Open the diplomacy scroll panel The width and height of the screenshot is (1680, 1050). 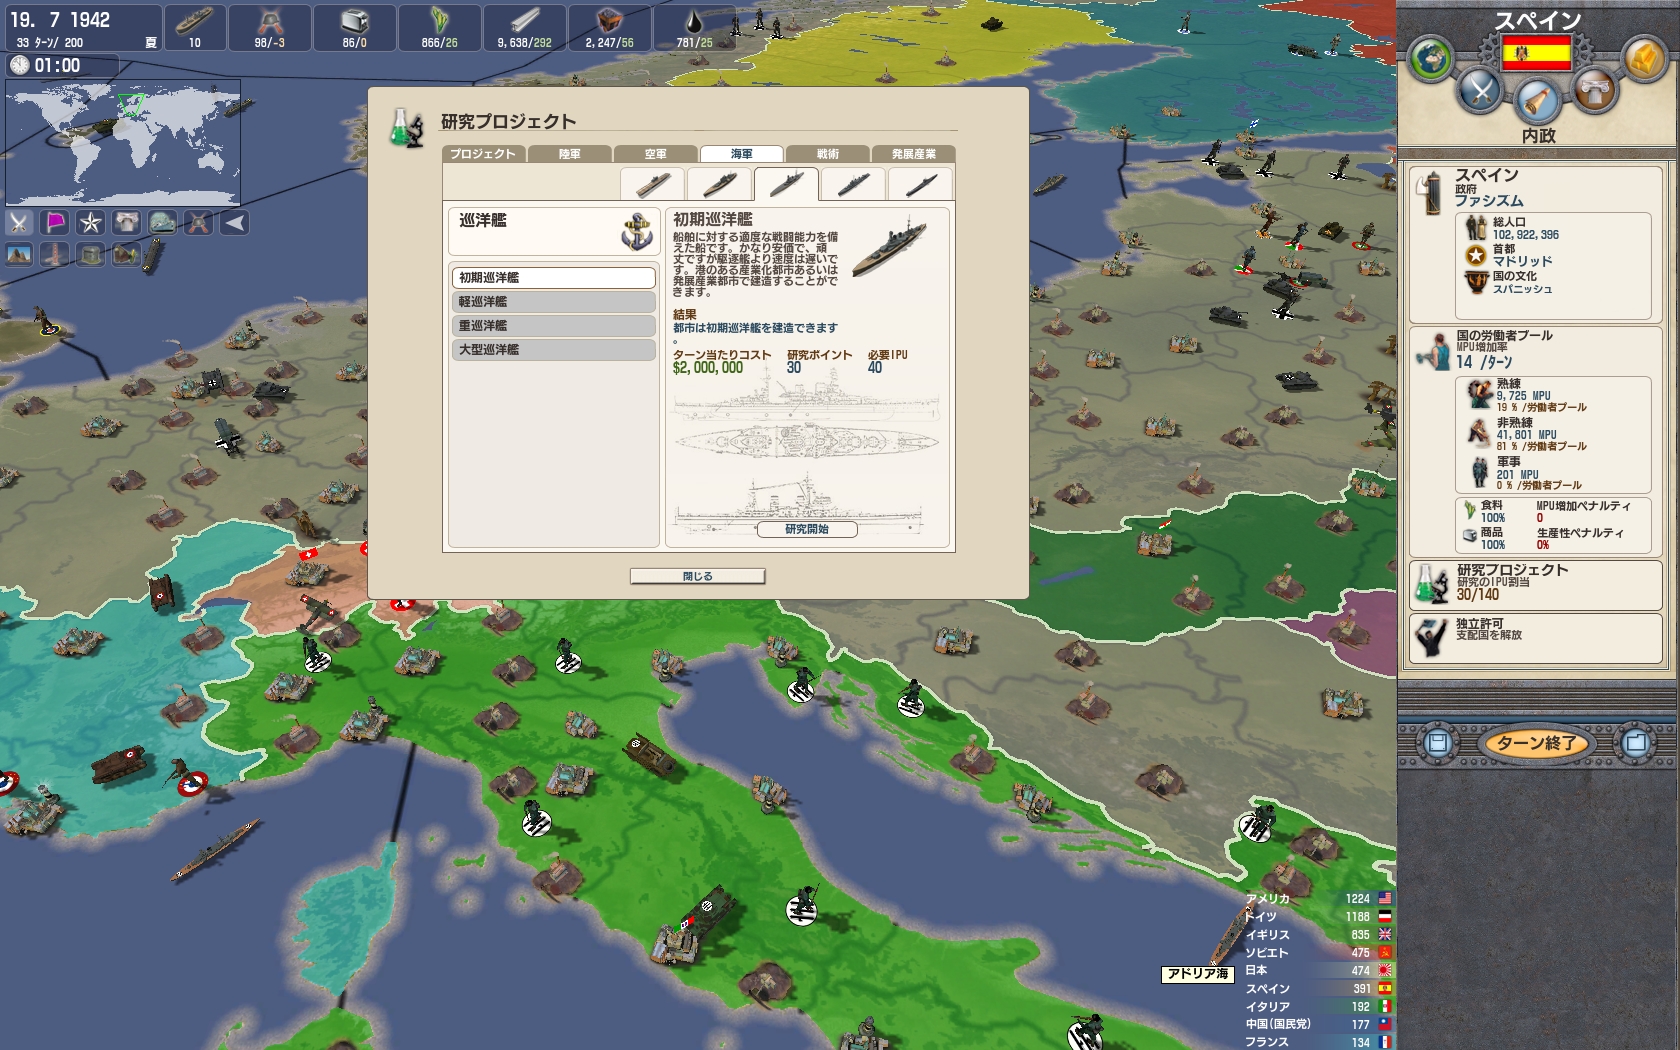[1537, 101]
